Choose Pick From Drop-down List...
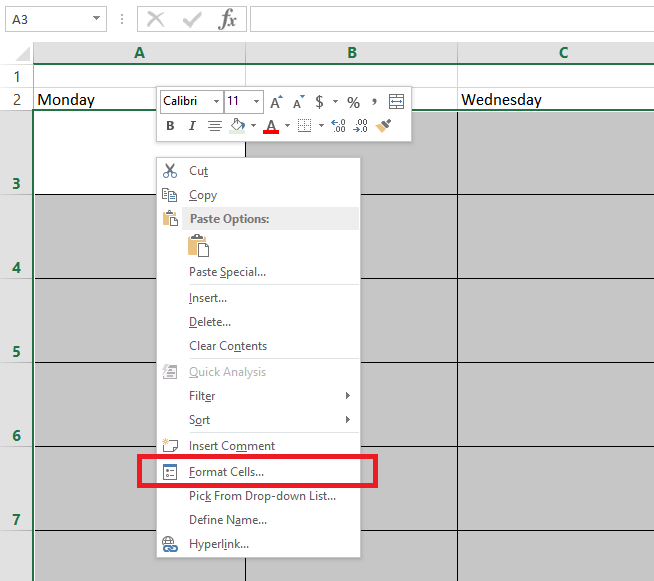 tap(258, 496)
